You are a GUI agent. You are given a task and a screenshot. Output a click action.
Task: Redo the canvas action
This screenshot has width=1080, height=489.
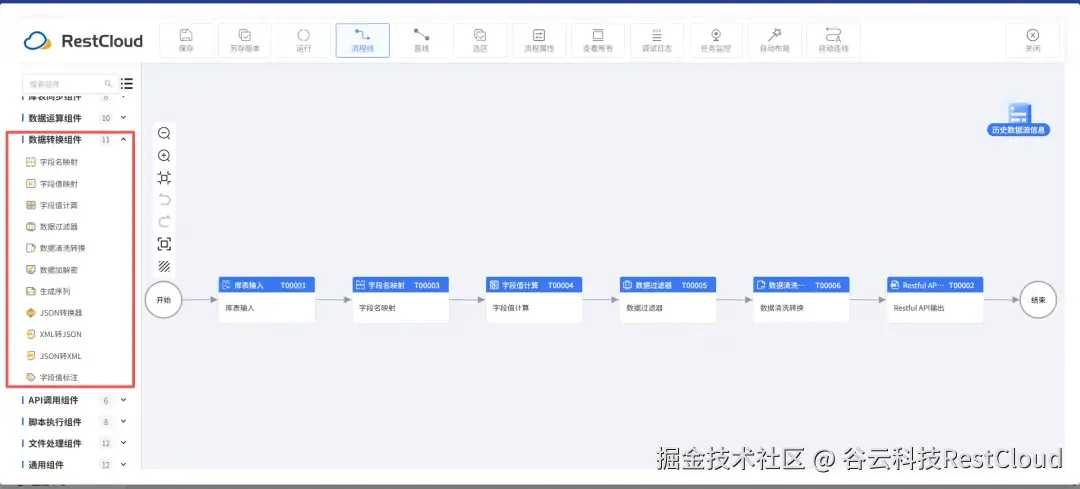164,222
